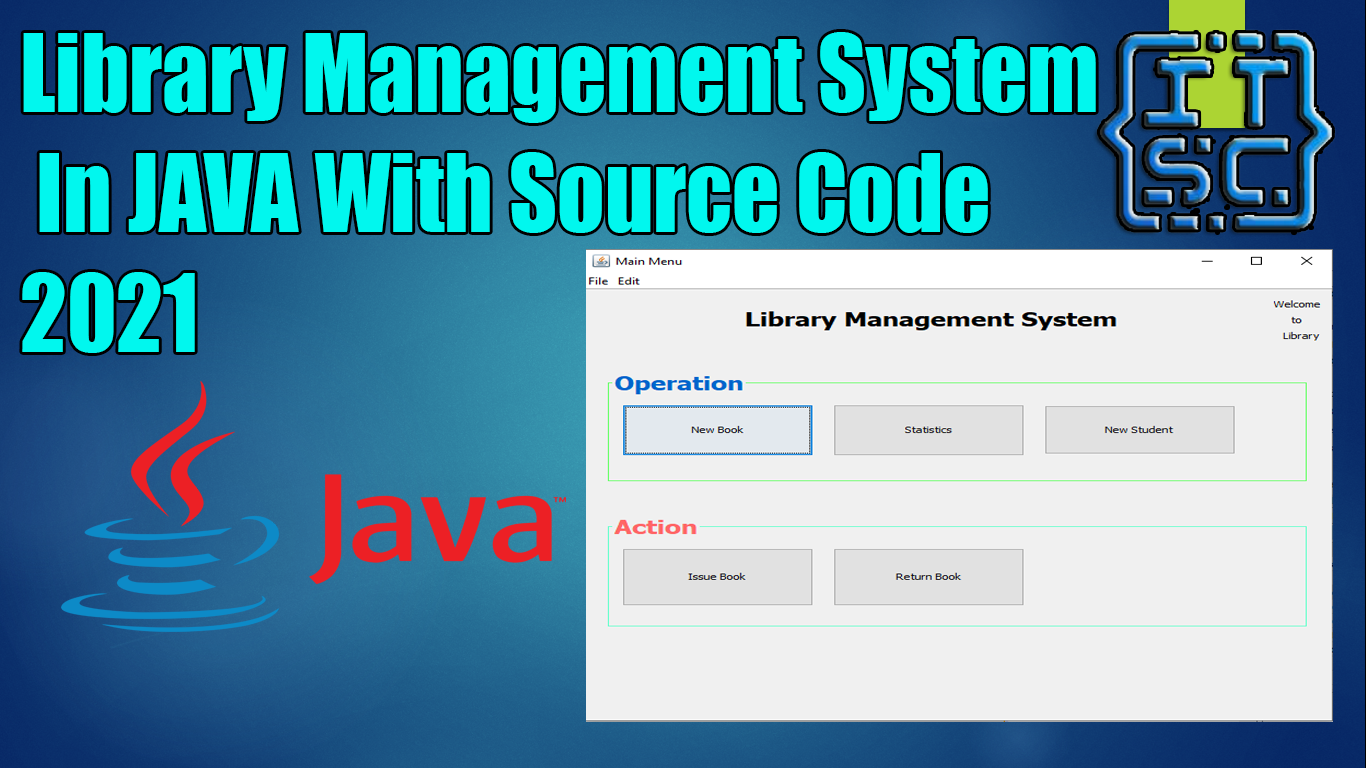The height and width of the screenshot is (768, 1366).
Task: Click the Operation panel title
Action: [x=680, y=382]
